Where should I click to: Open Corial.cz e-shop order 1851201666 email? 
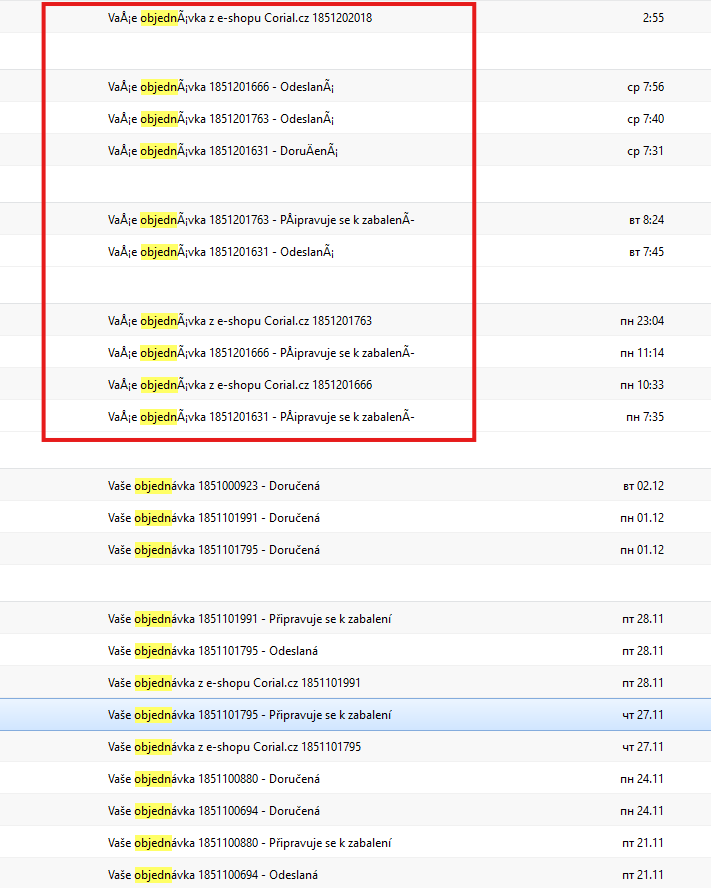(x=240, y=385)
